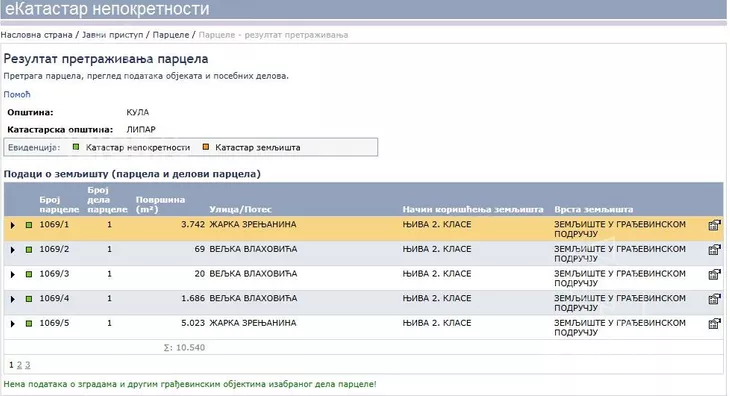Click orange Катастар земљишта legend square
Screen dimensions: 730x396
(206, 147)
